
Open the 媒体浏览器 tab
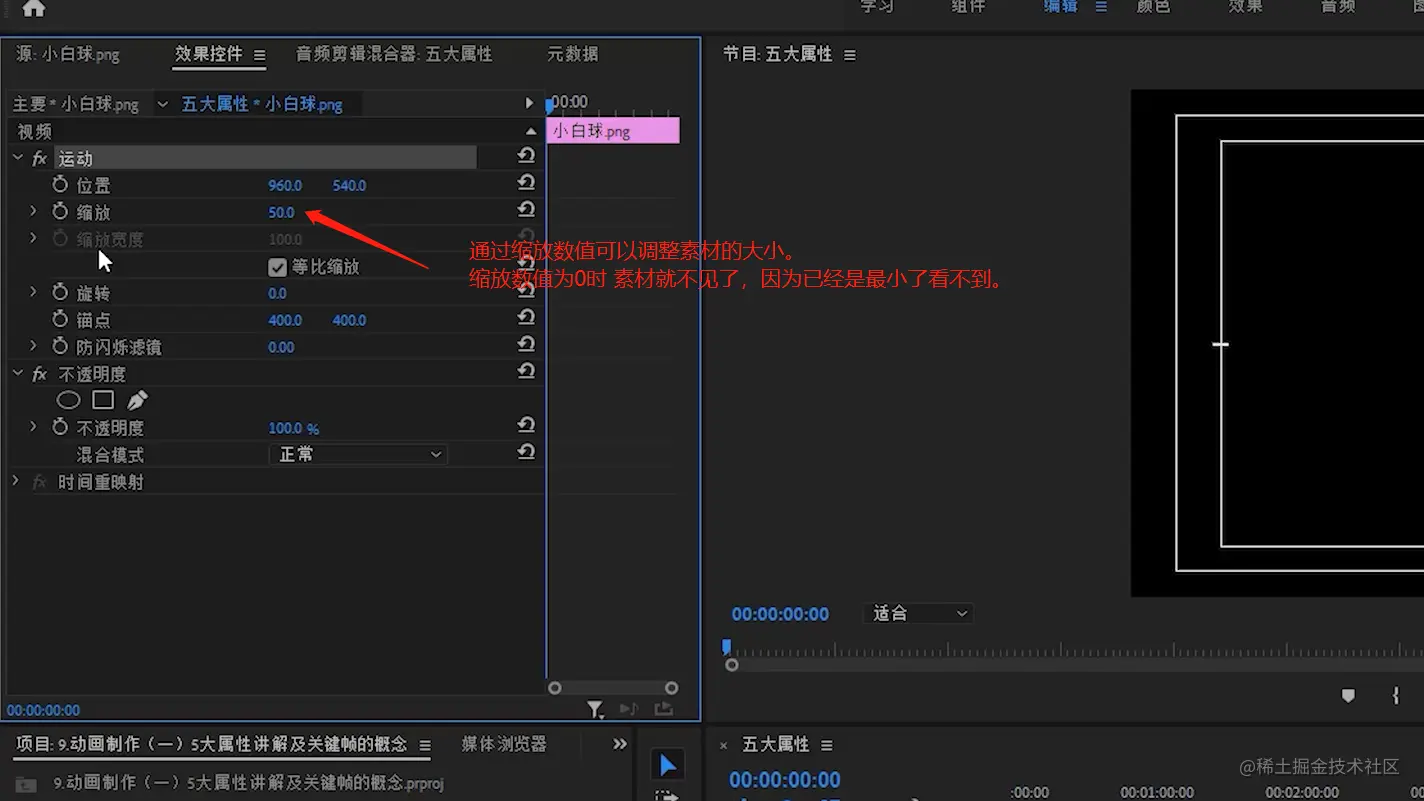(504, 744)
